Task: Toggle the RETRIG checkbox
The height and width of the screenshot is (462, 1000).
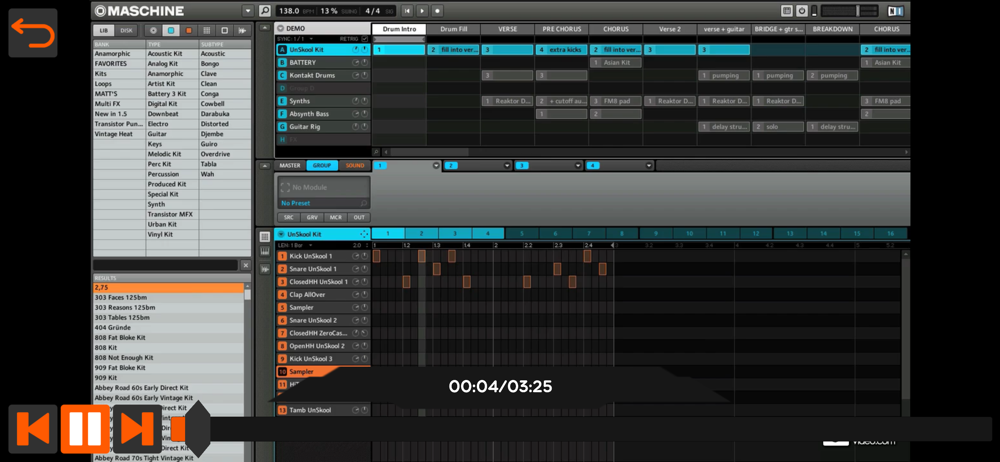Action: (x=364, y=39)
